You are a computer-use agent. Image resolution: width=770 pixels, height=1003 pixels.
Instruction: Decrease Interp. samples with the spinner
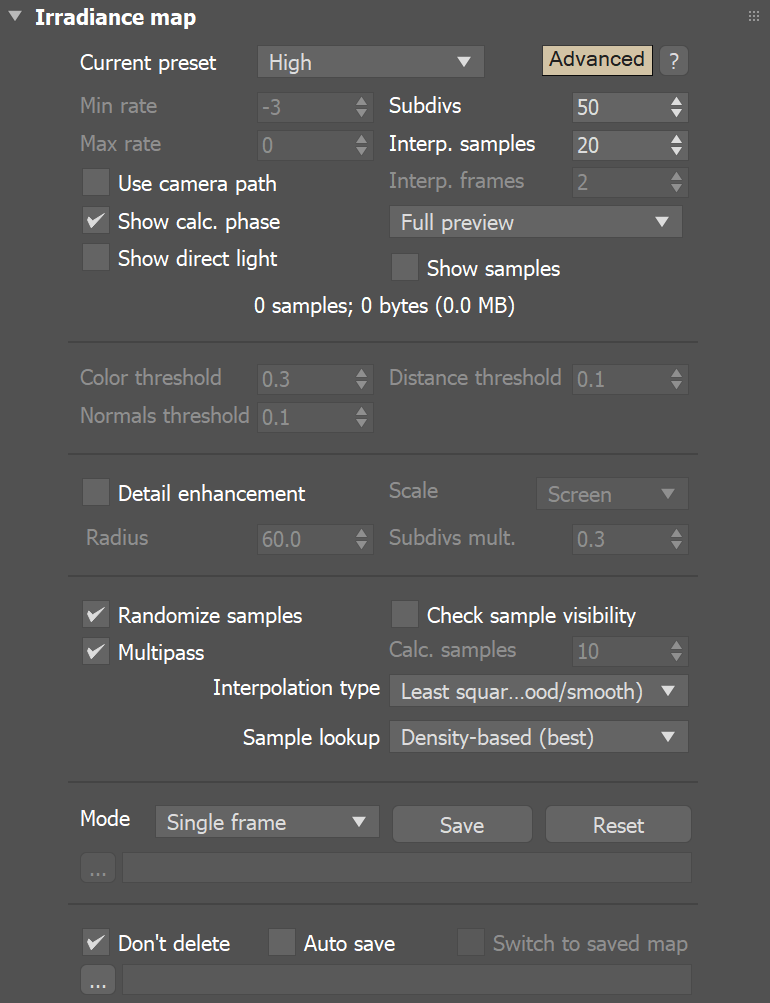678,151
